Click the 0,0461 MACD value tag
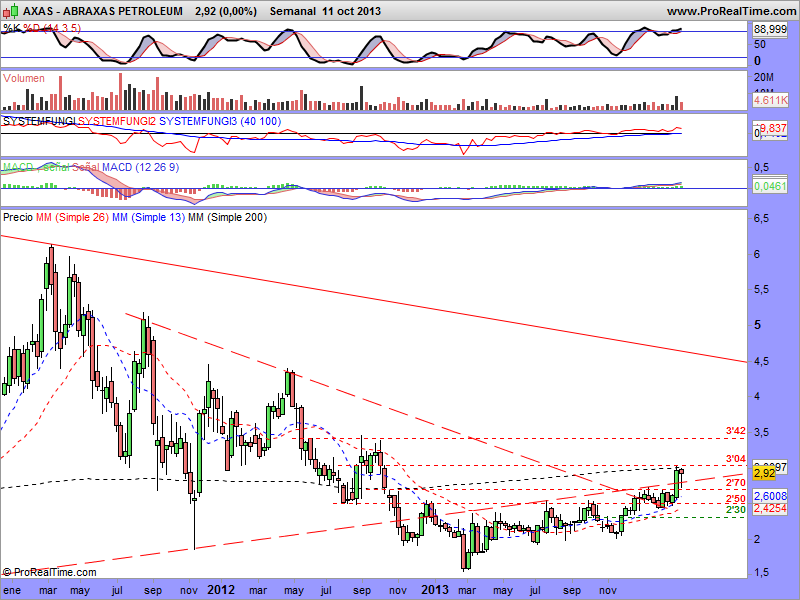800x600 pixels. coord(770,186)
